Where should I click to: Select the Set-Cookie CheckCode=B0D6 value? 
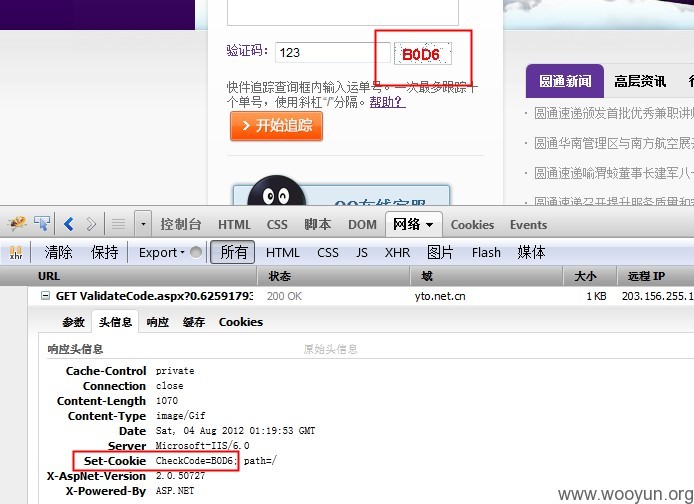[216, 461]
